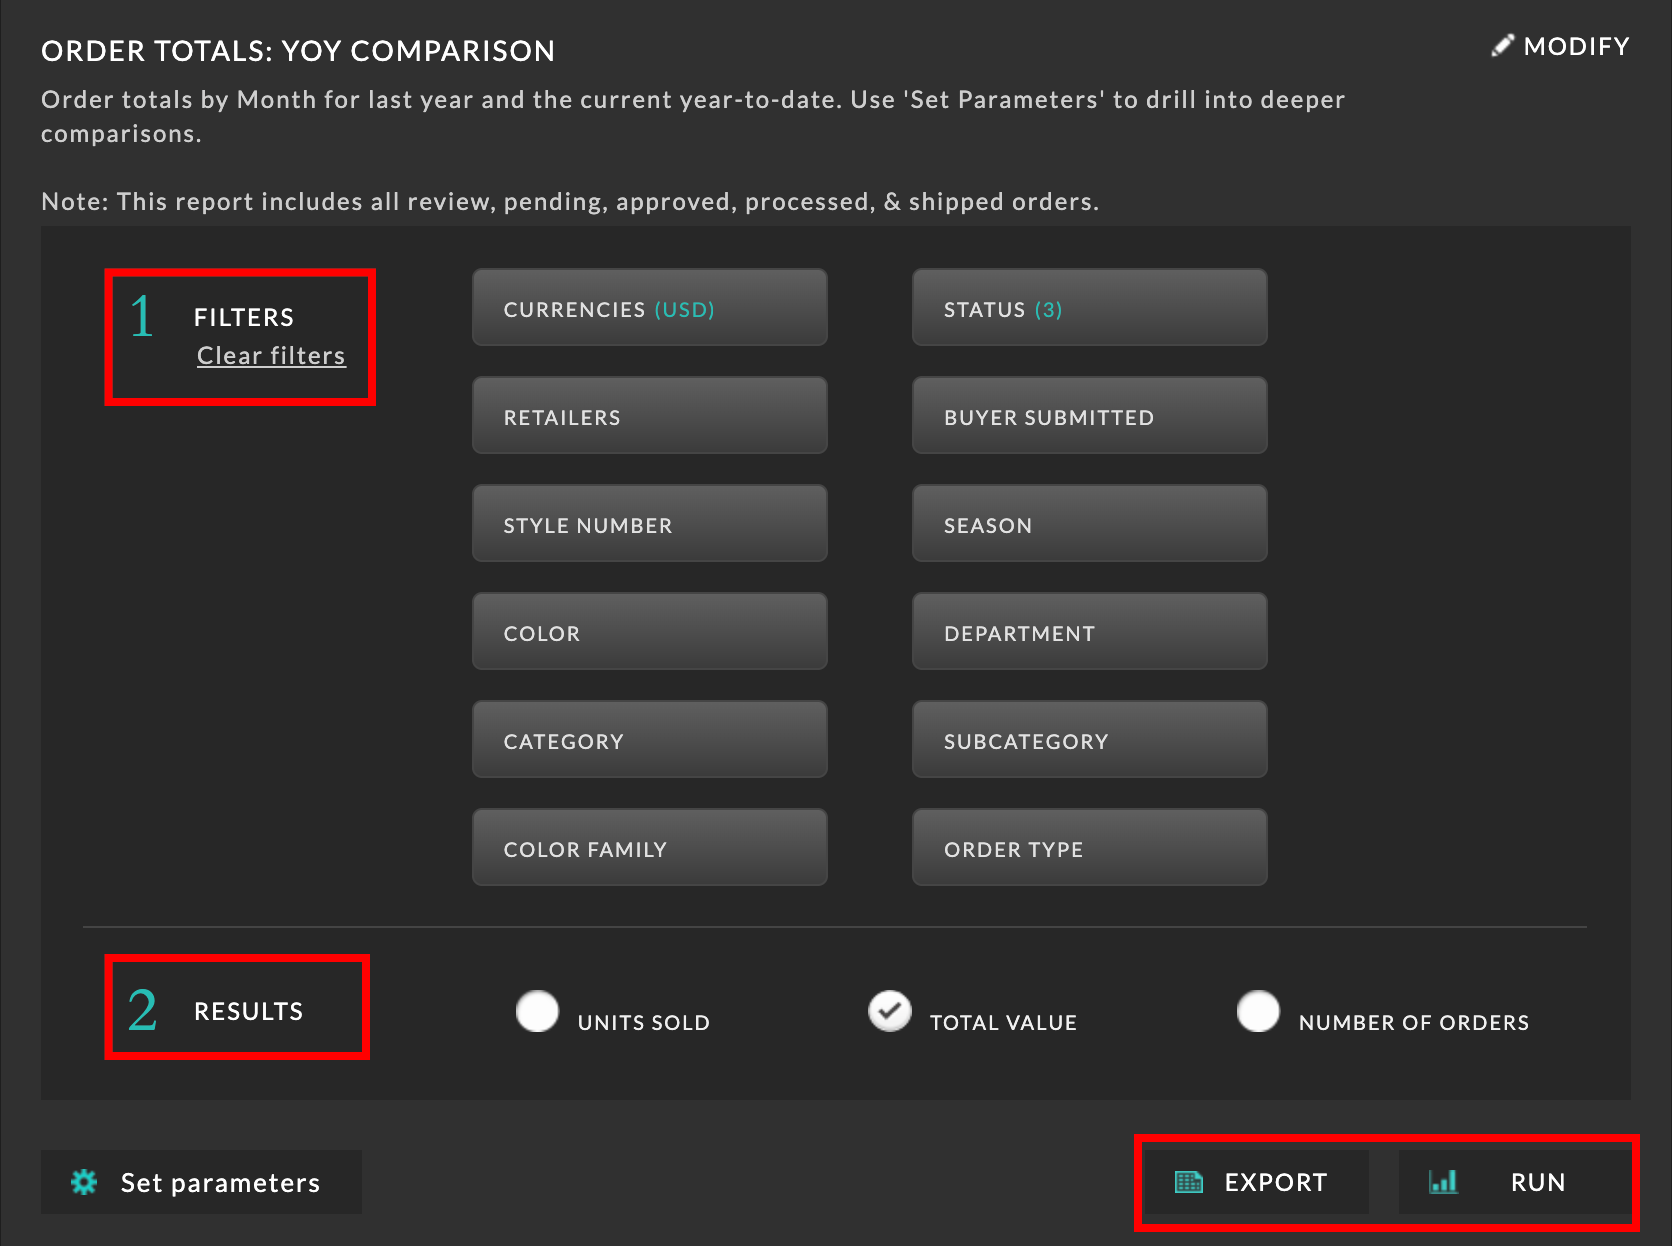Click the gear icon in Set parameters

[x=84, y=1182]
